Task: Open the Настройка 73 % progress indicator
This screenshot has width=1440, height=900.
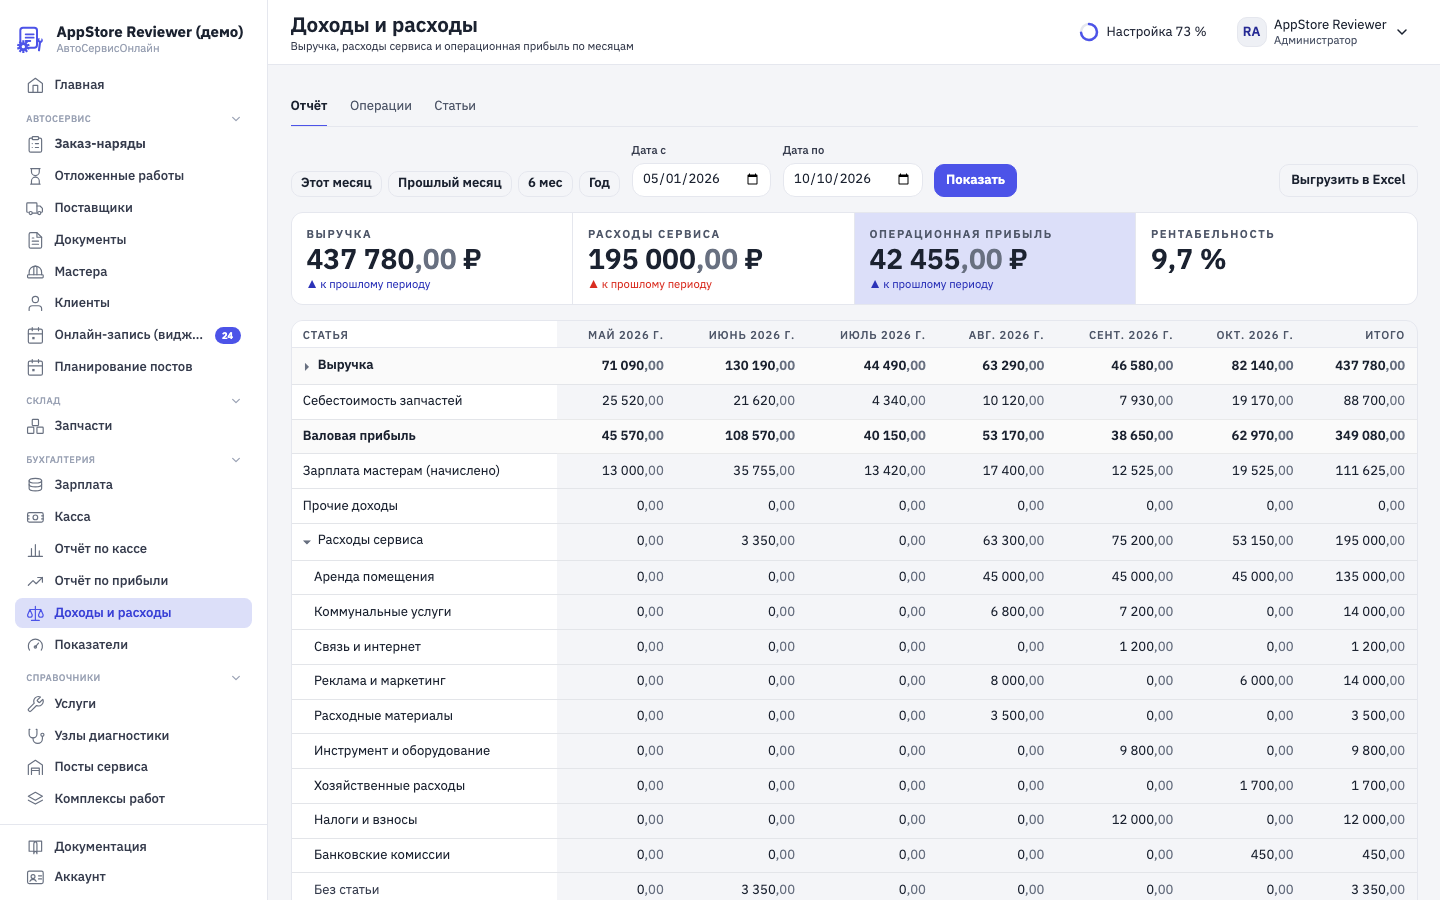Action: pos(1143,32)
